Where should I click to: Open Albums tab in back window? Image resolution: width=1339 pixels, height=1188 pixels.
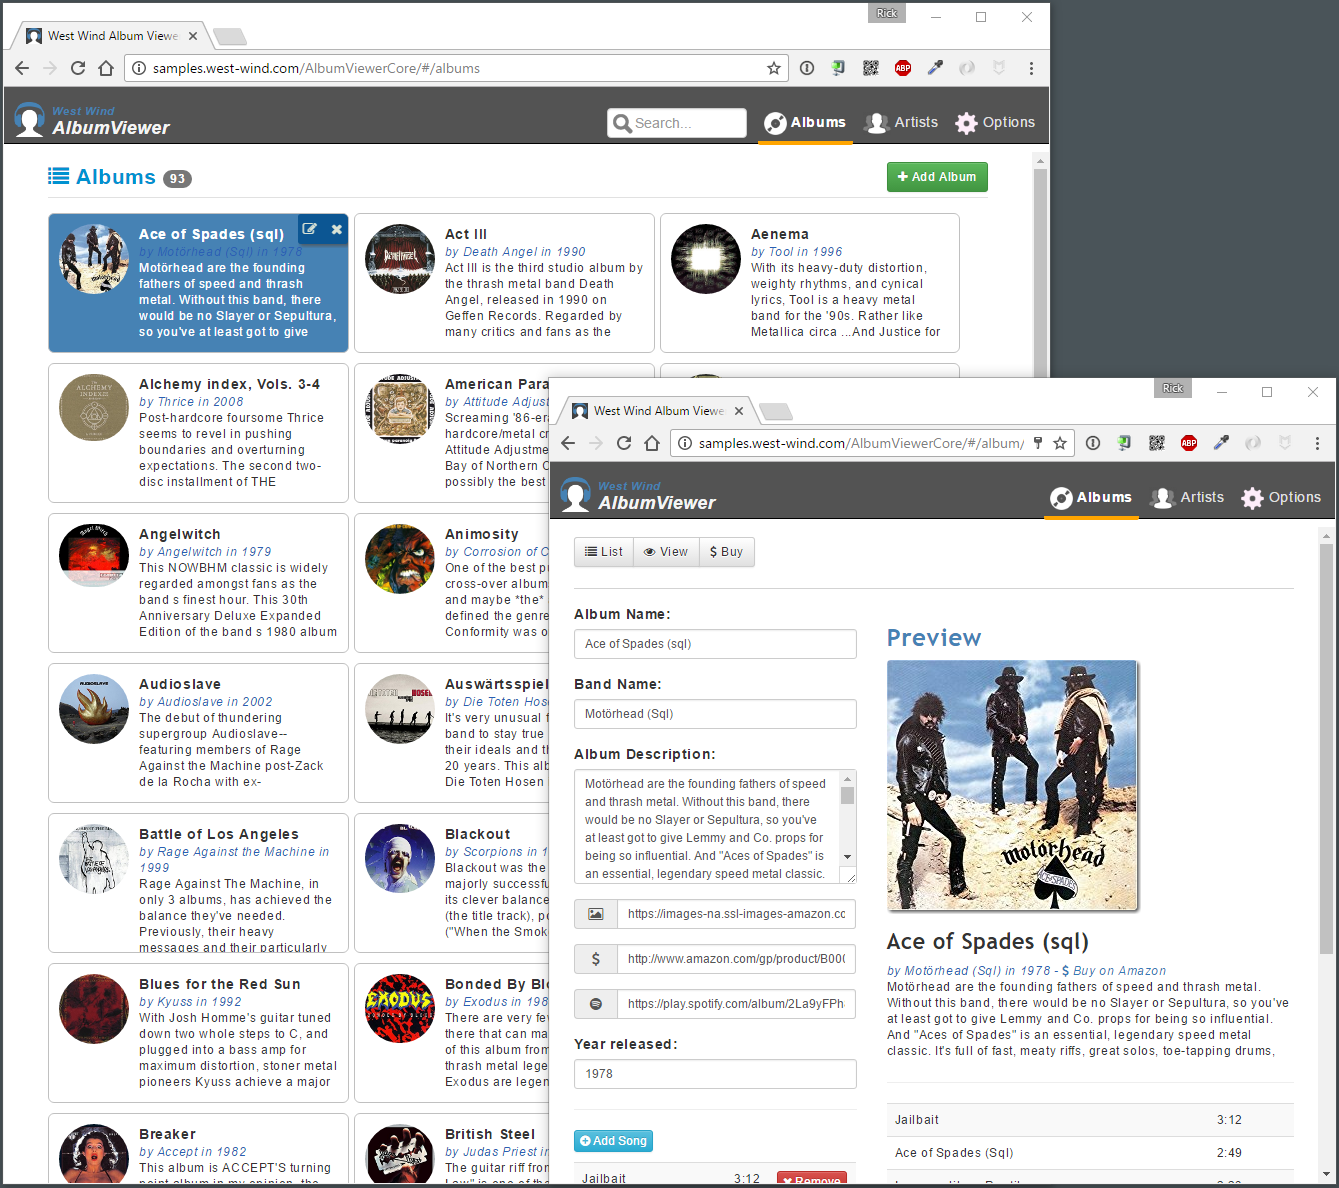pyautogui.click(x=805, y=122)
